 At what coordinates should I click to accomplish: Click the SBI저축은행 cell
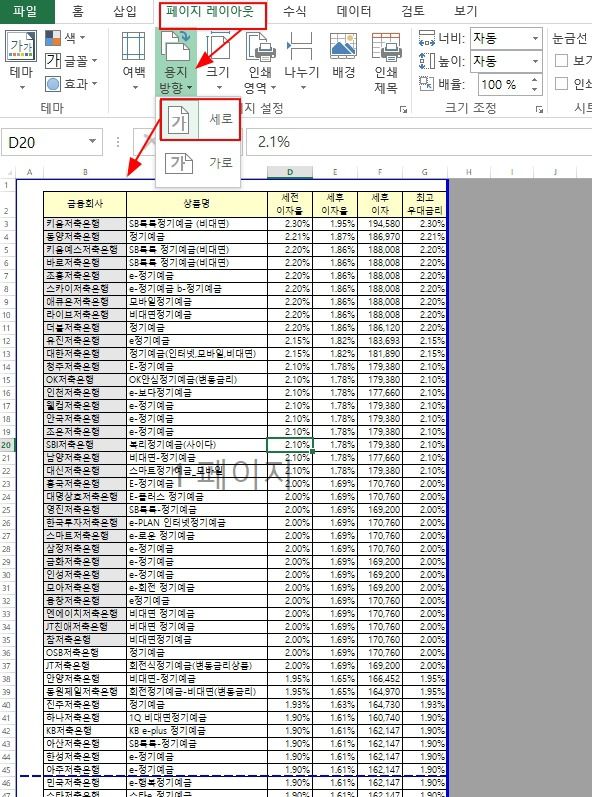point(85,445)
